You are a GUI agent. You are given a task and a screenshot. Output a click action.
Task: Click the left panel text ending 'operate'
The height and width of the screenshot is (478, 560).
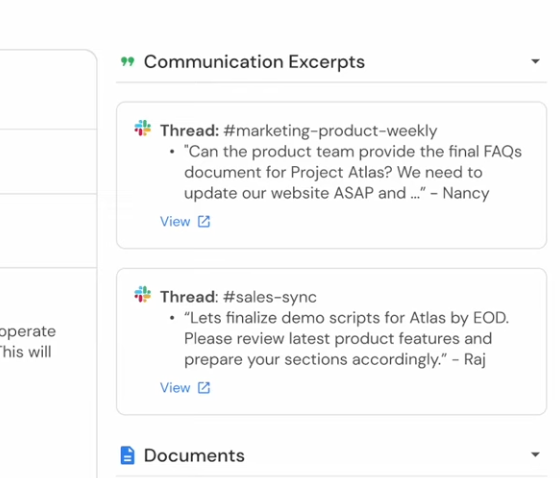click(x=28, y=332)
